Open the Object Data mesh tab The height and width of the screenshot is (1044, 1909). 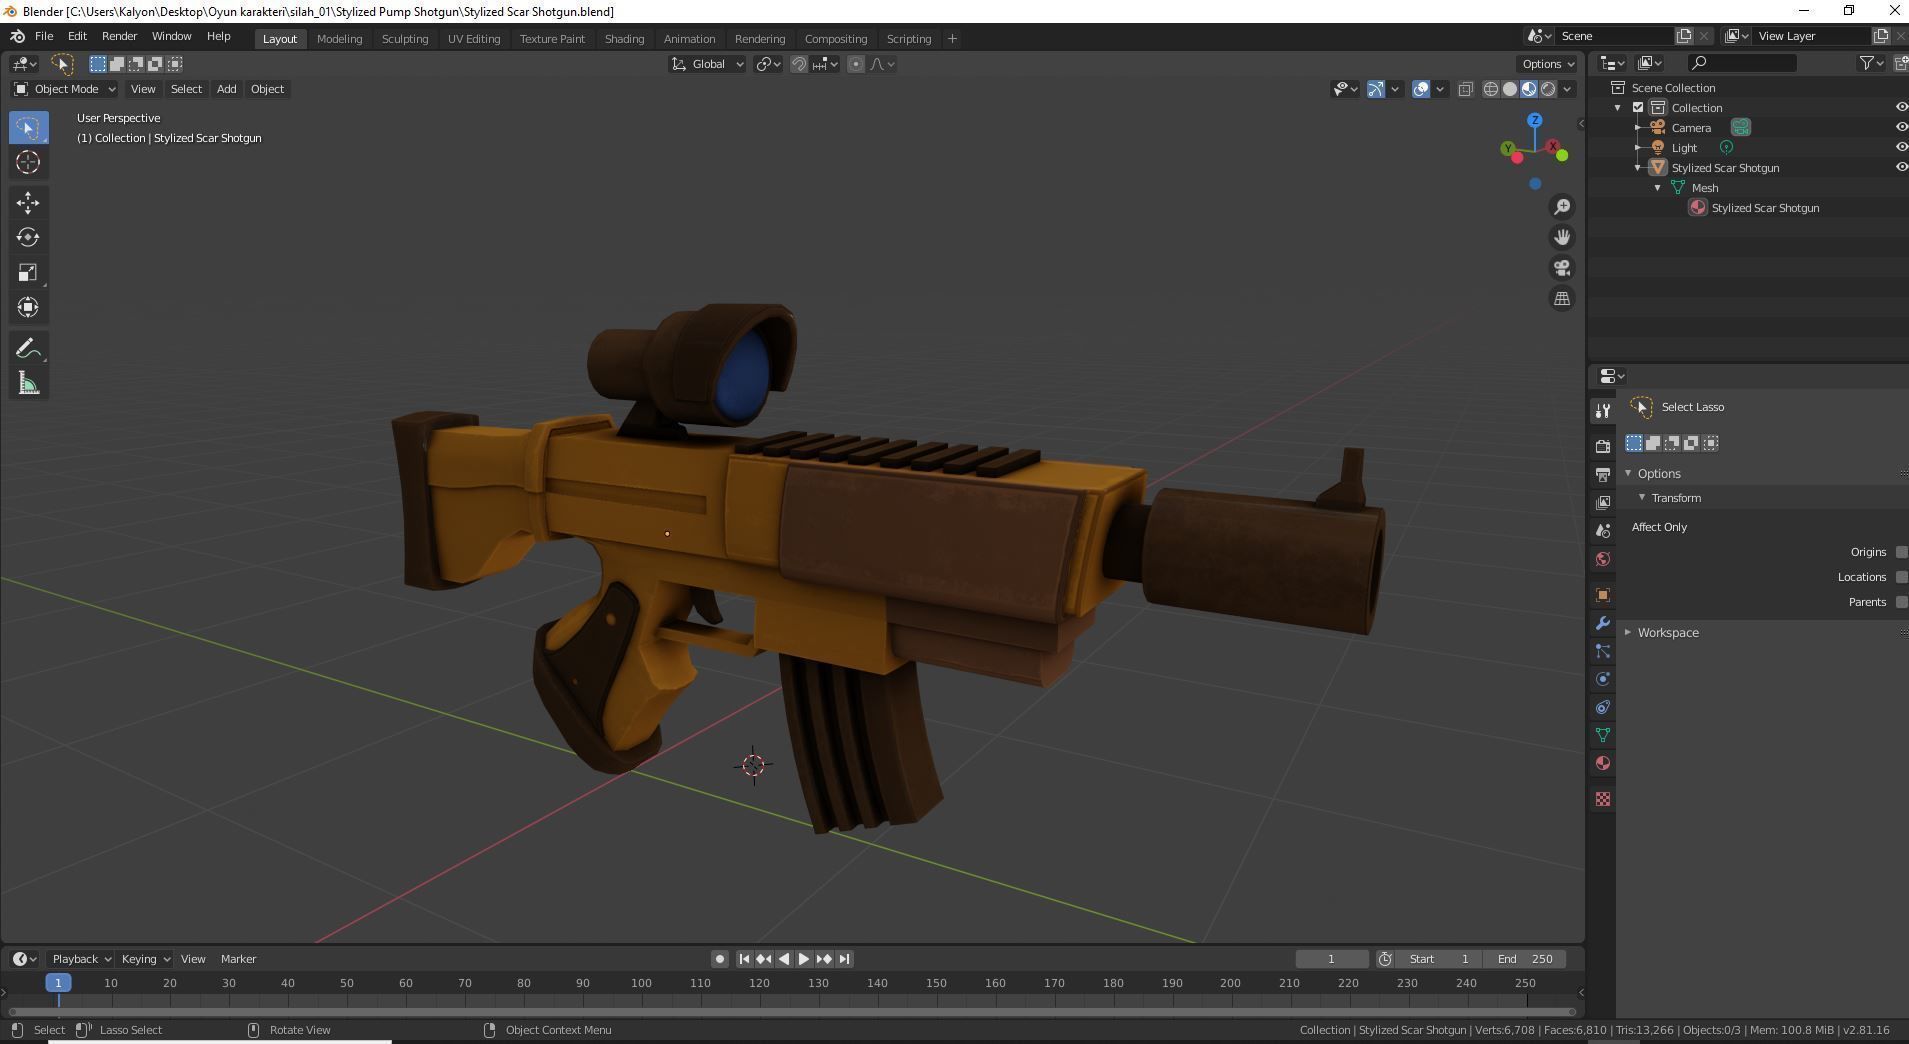pyautogui.click(x=1603, y=735)
